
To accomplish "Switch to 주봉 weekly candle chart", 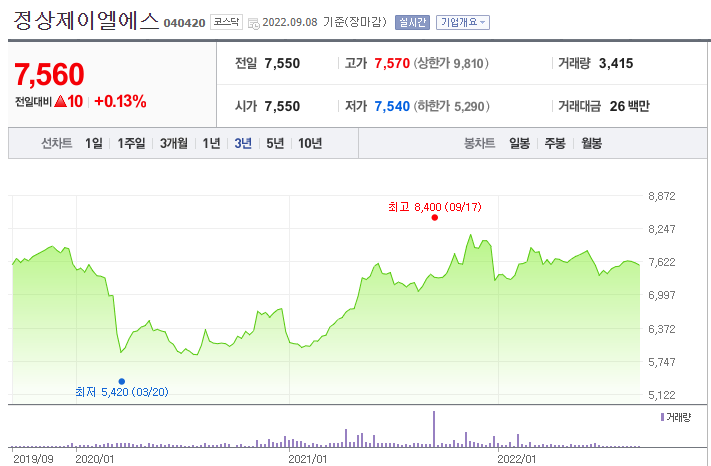I will 555,143.
